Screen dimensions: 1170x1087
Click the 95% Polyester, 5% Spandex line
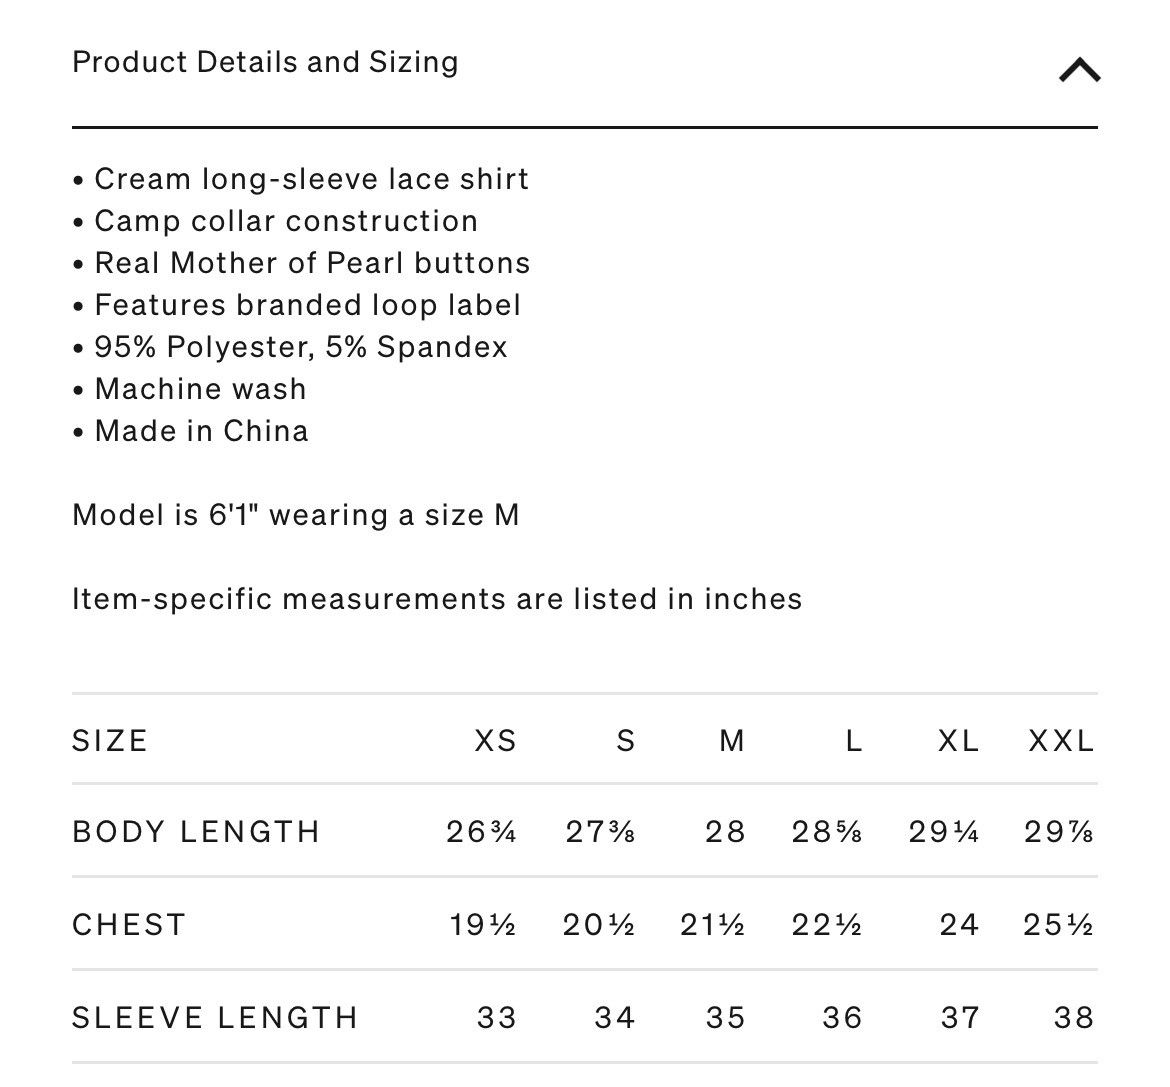(290, 348)
